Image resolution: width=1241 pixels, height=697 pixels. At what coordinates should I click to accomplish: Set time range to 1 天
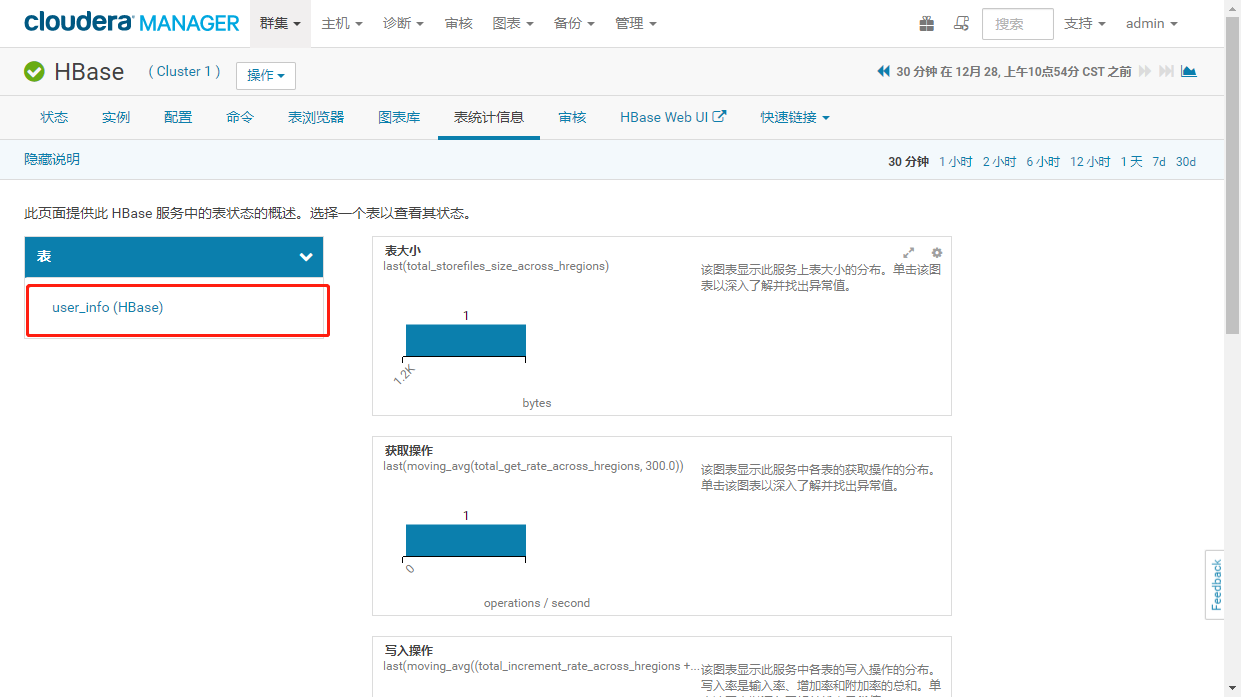[x=1131, y=161]
